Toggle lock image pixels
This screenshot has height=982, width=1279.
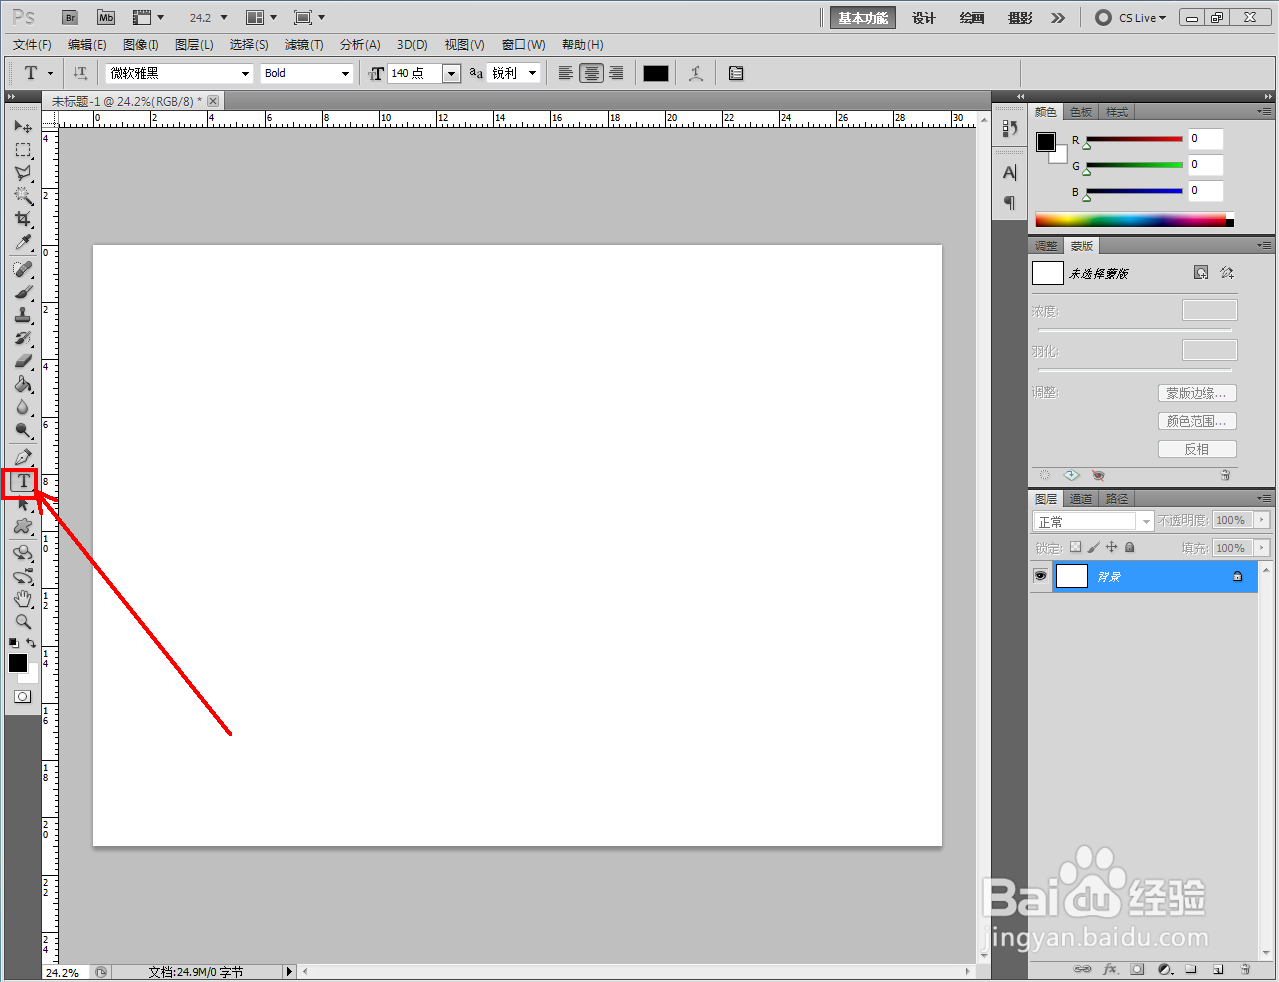(x=1093, y=547)
